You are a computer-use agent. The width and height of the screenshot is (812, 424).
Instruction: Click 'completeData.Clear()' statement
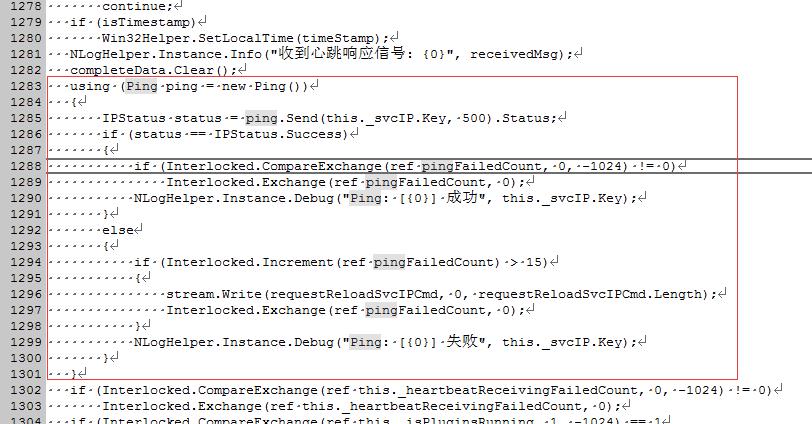coord(149,70)
